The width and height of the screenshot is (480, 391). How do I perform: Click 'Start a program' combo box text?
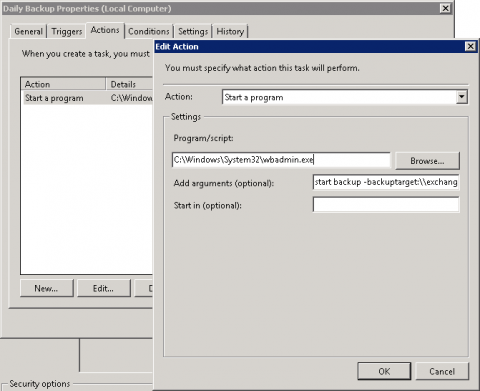254,97
